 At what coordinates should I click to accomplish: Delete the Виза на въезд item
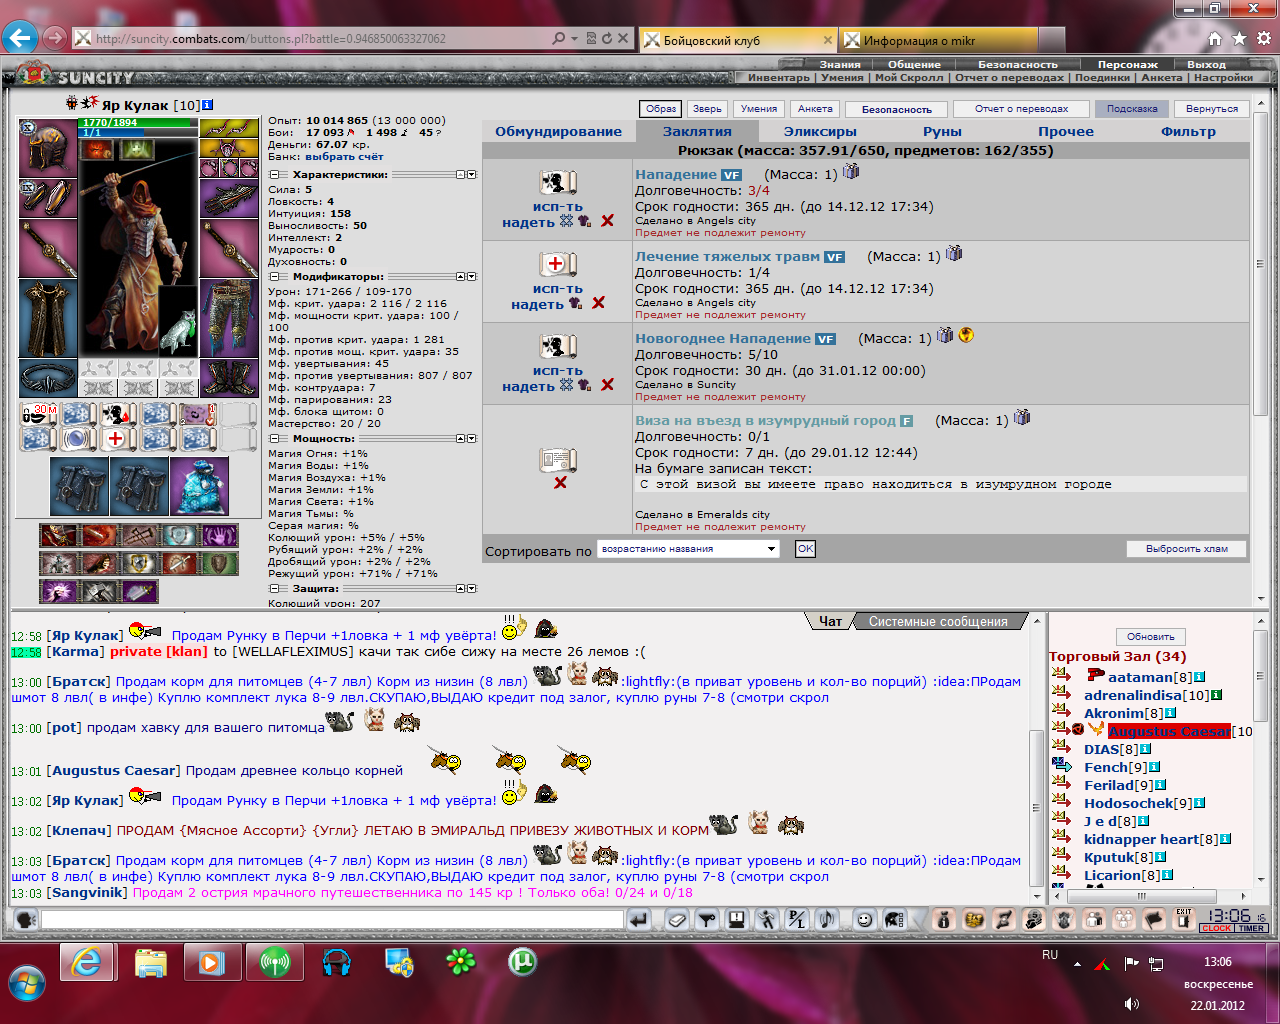(x=560, y=482)
